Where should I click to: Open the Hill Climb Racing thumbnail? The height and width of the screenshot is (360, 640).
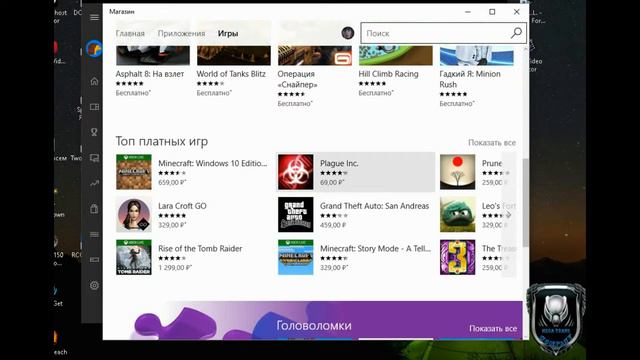(396, 55)
